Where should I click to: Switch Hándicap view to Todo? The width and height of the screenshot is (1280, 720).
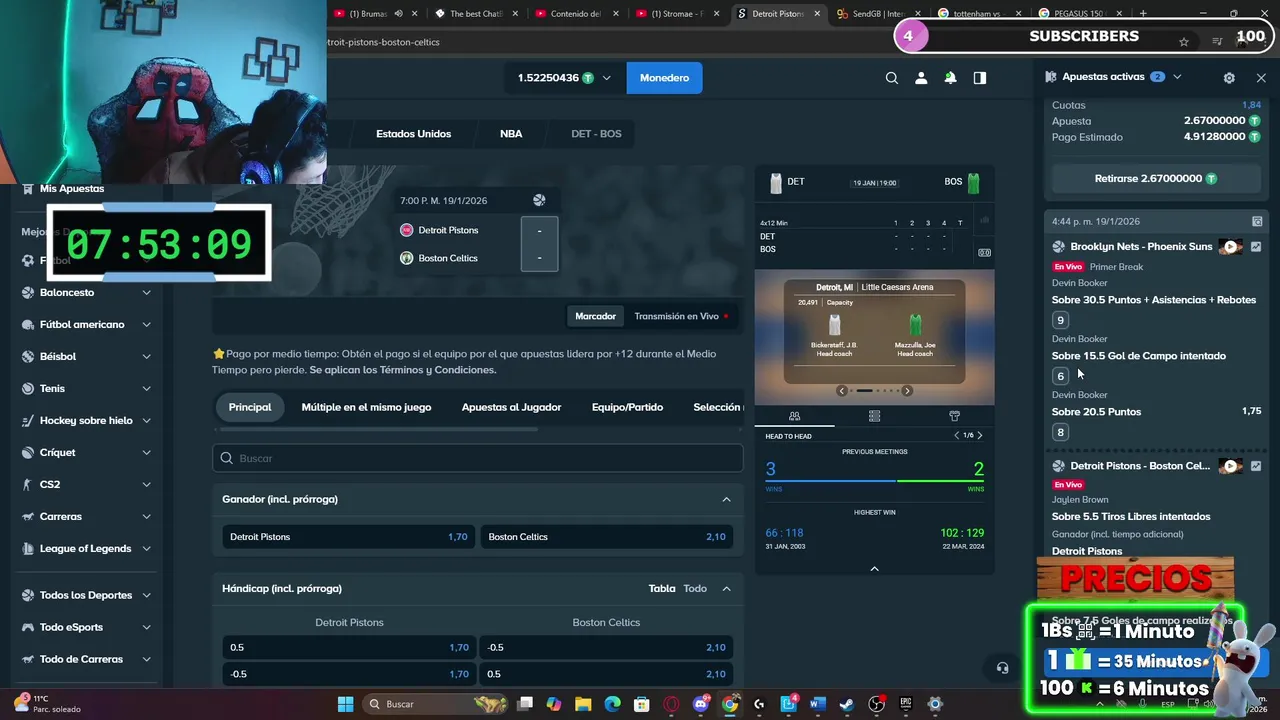coord(695,589)
